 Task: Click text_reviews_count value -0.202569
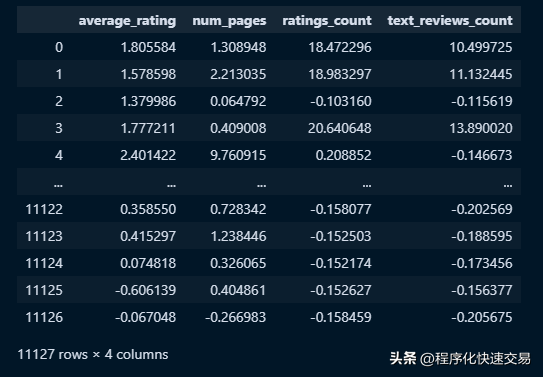point(482,209)
